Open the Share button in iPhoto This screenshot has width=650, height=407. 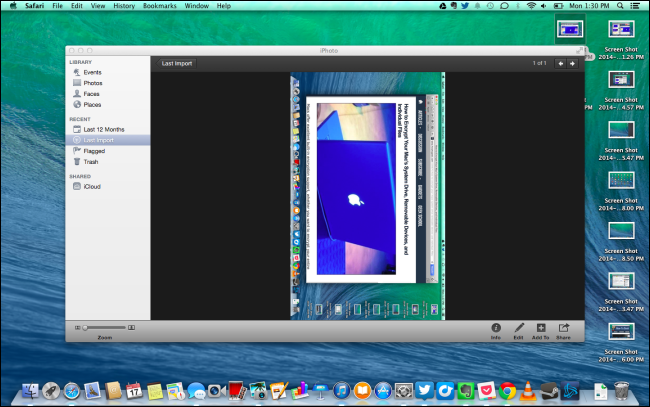point(563,331)
